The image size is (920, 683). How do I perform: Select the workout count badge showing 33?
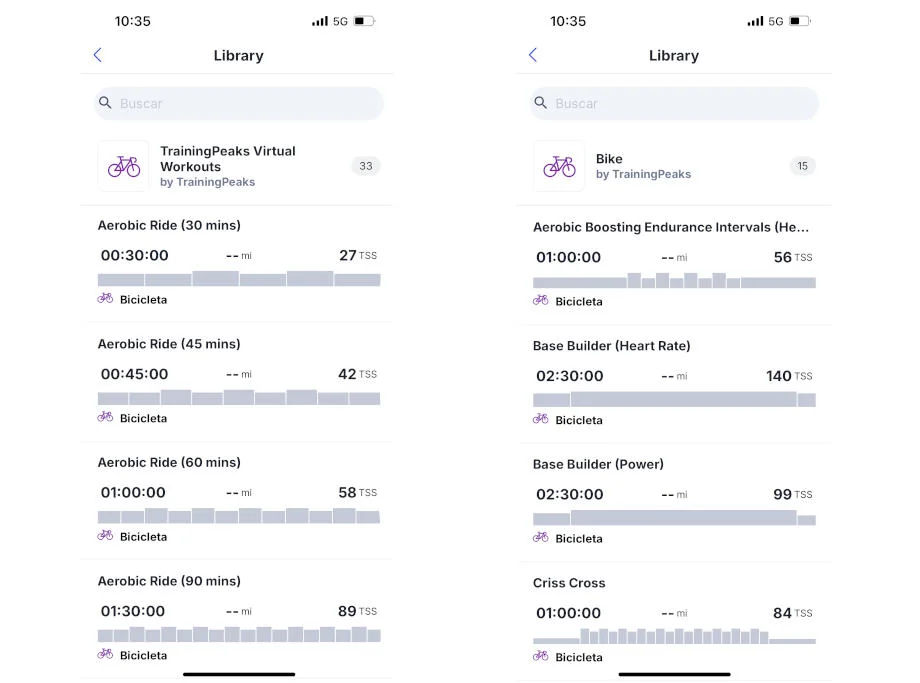[366, 166]
